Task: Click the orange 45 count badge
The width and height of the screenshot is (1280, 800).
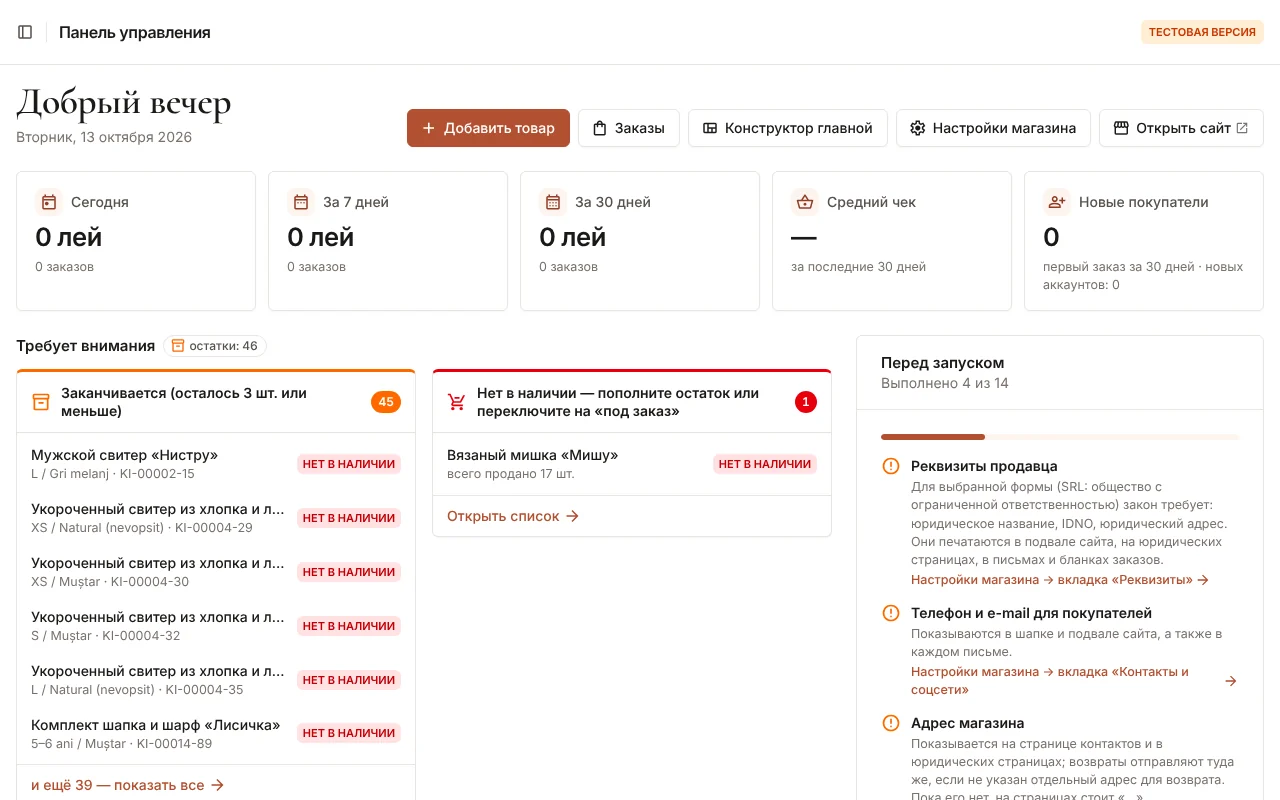Action: pos(386,402)
